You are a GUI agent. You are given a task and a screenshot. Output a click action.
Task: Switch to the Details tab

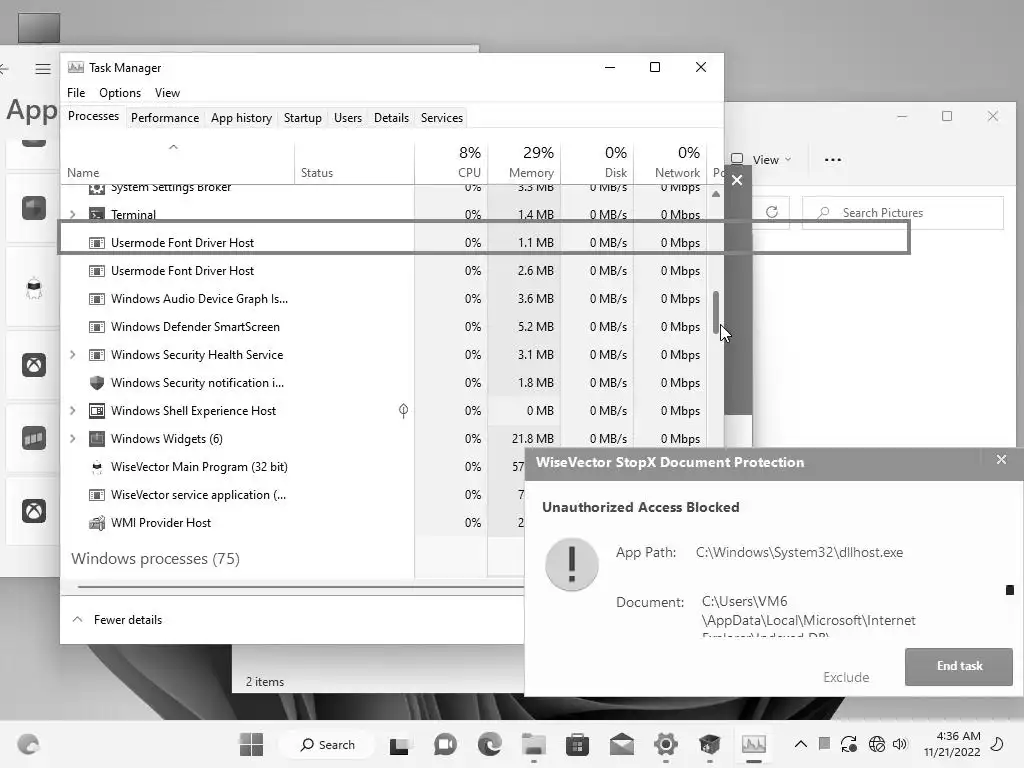[x=391, y=118]
